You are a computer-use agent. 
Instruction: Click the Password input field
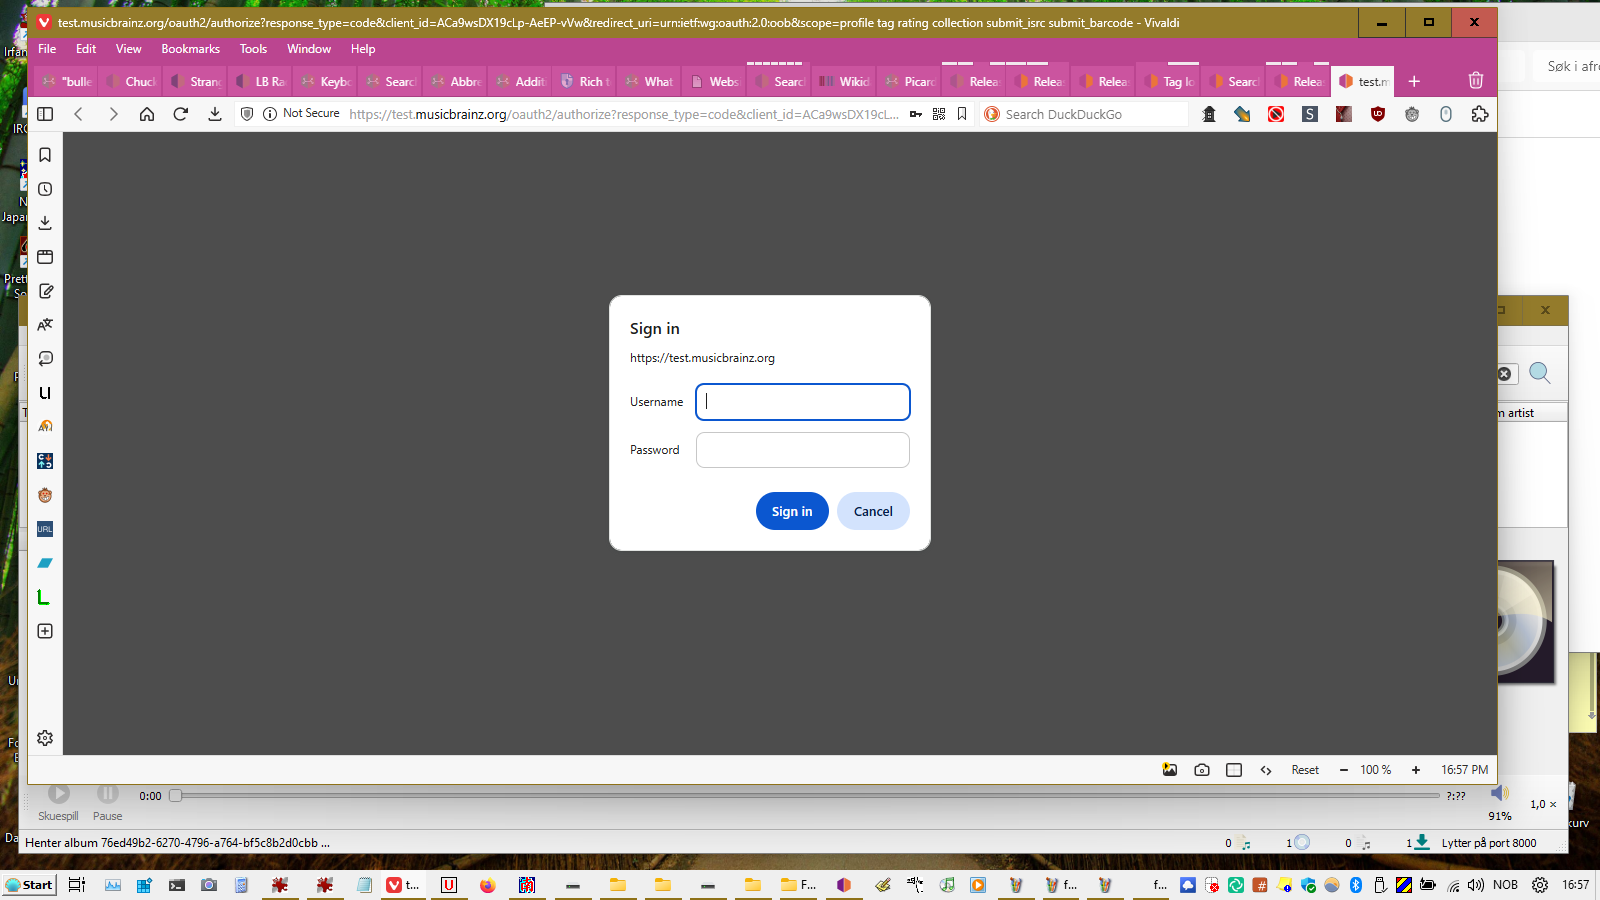click(x=802, y=450)
